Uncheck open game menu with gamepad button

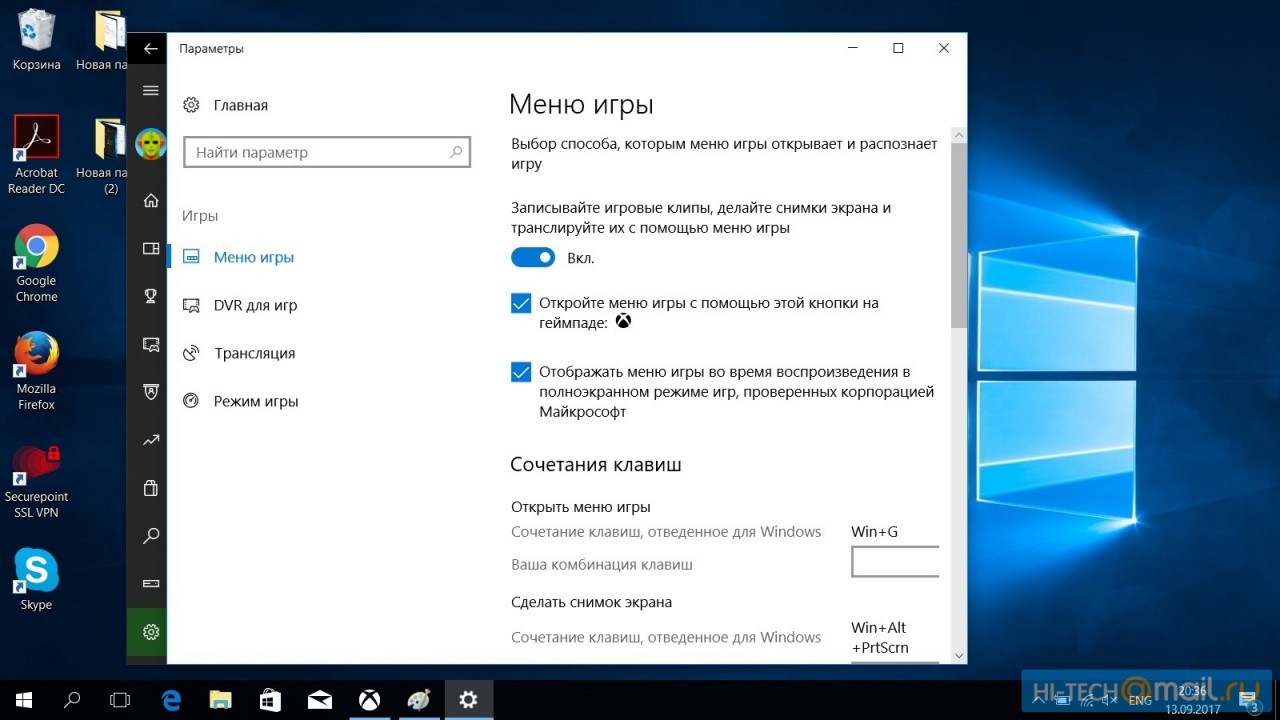click(x=521, y=303)
